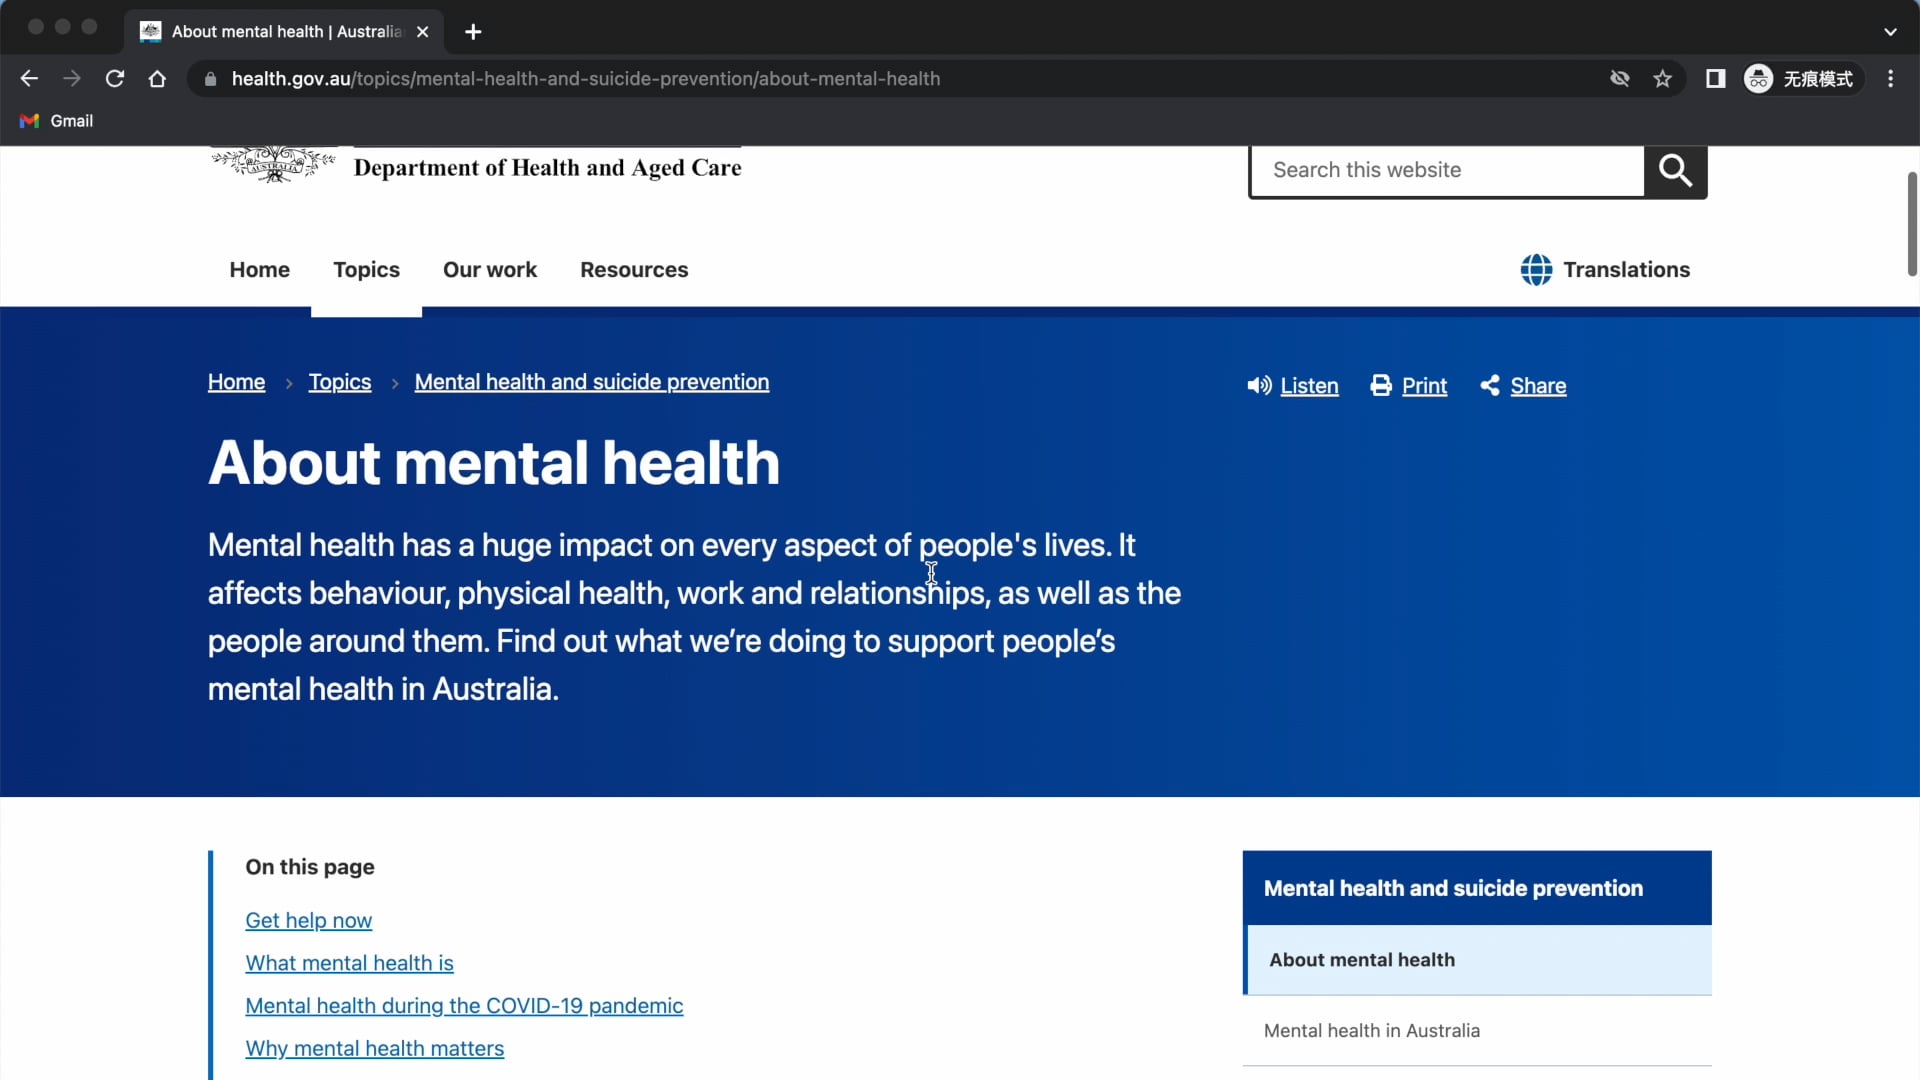Click the browser back arrow
Viewport: 1920px width, 1080px height.
pyautogui.click(x=28, y=78)
